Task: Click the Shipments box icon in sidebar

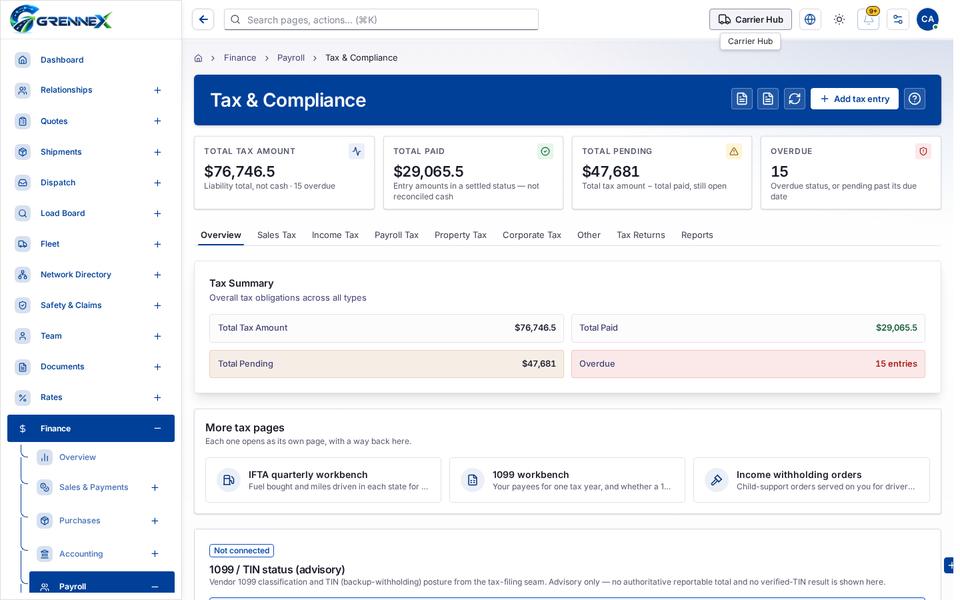Action: (x=23, y=152)
